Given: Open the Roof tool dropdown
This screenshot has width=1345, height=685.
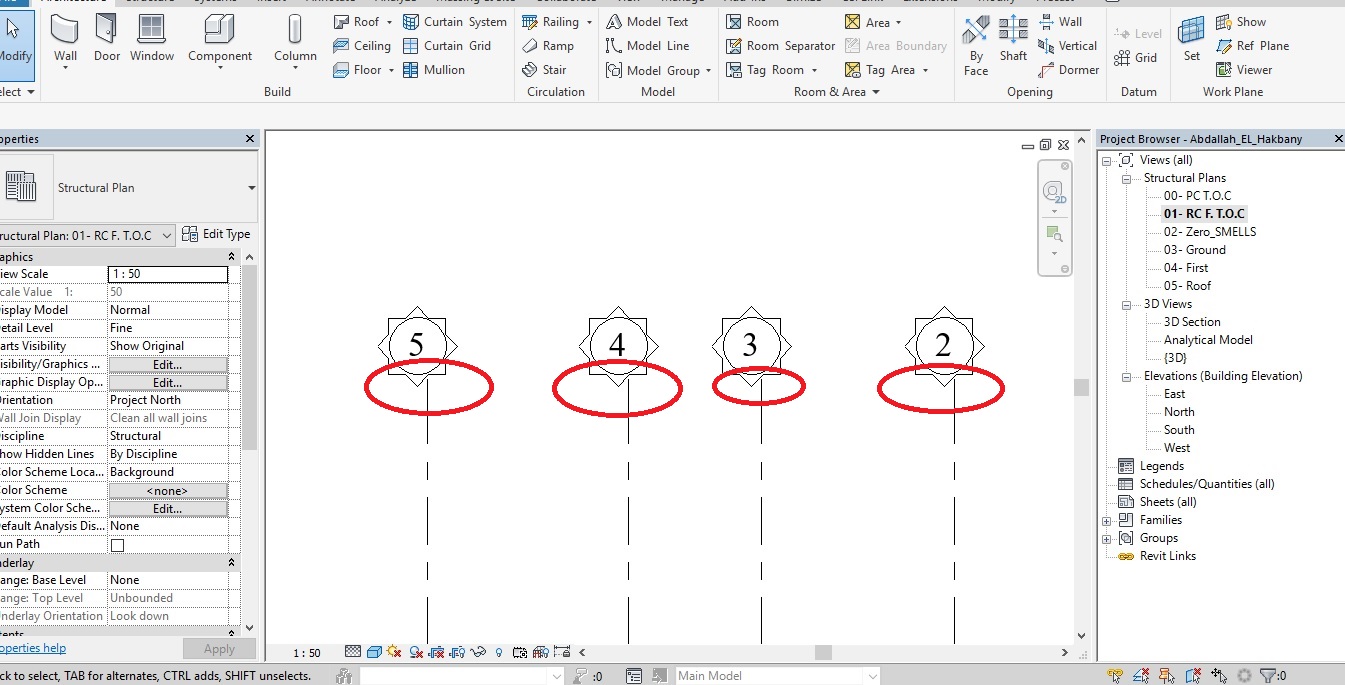Looking at the screenshot, I should [390, 21].
